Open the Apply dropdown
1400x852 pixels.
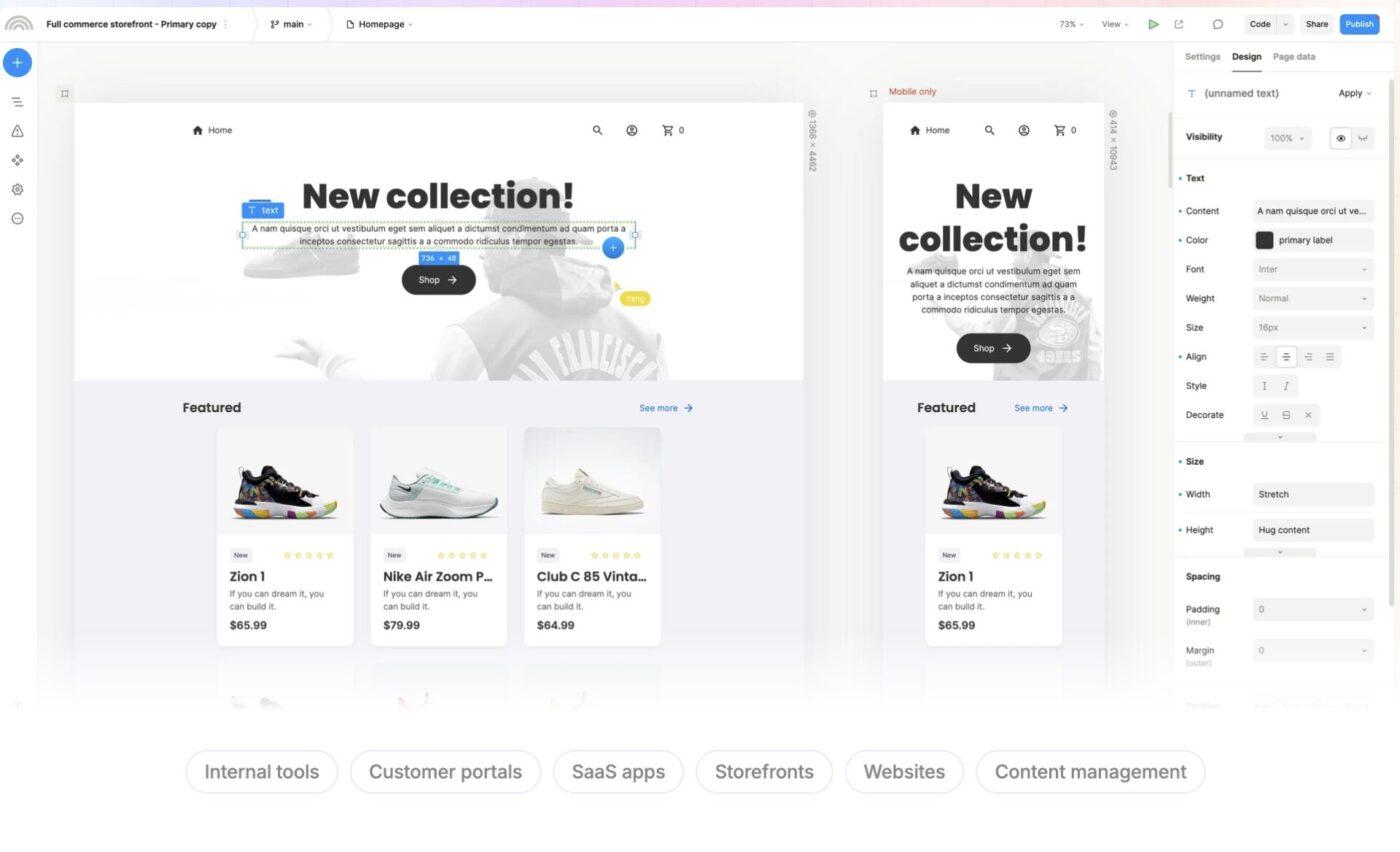tap(1355, 93)
